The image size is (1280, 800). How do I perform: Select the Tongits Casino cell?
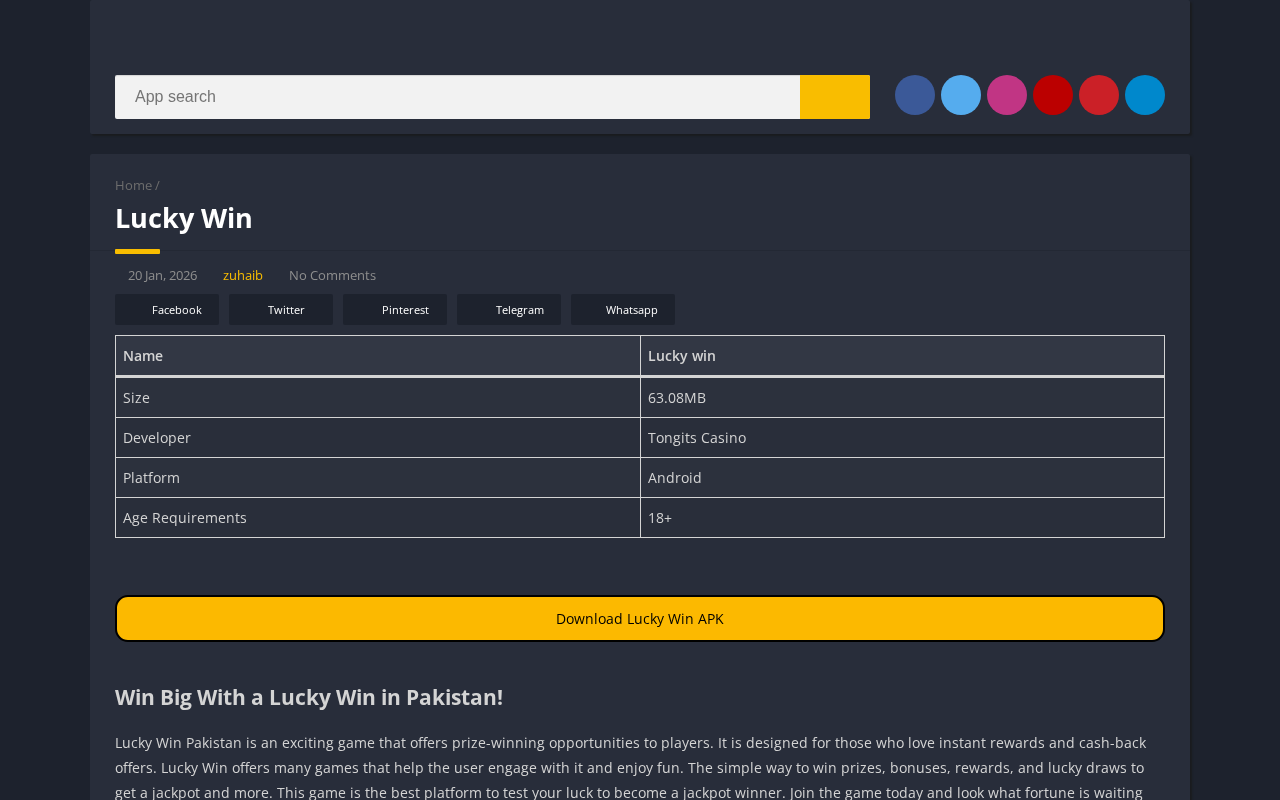click(902, 438)
